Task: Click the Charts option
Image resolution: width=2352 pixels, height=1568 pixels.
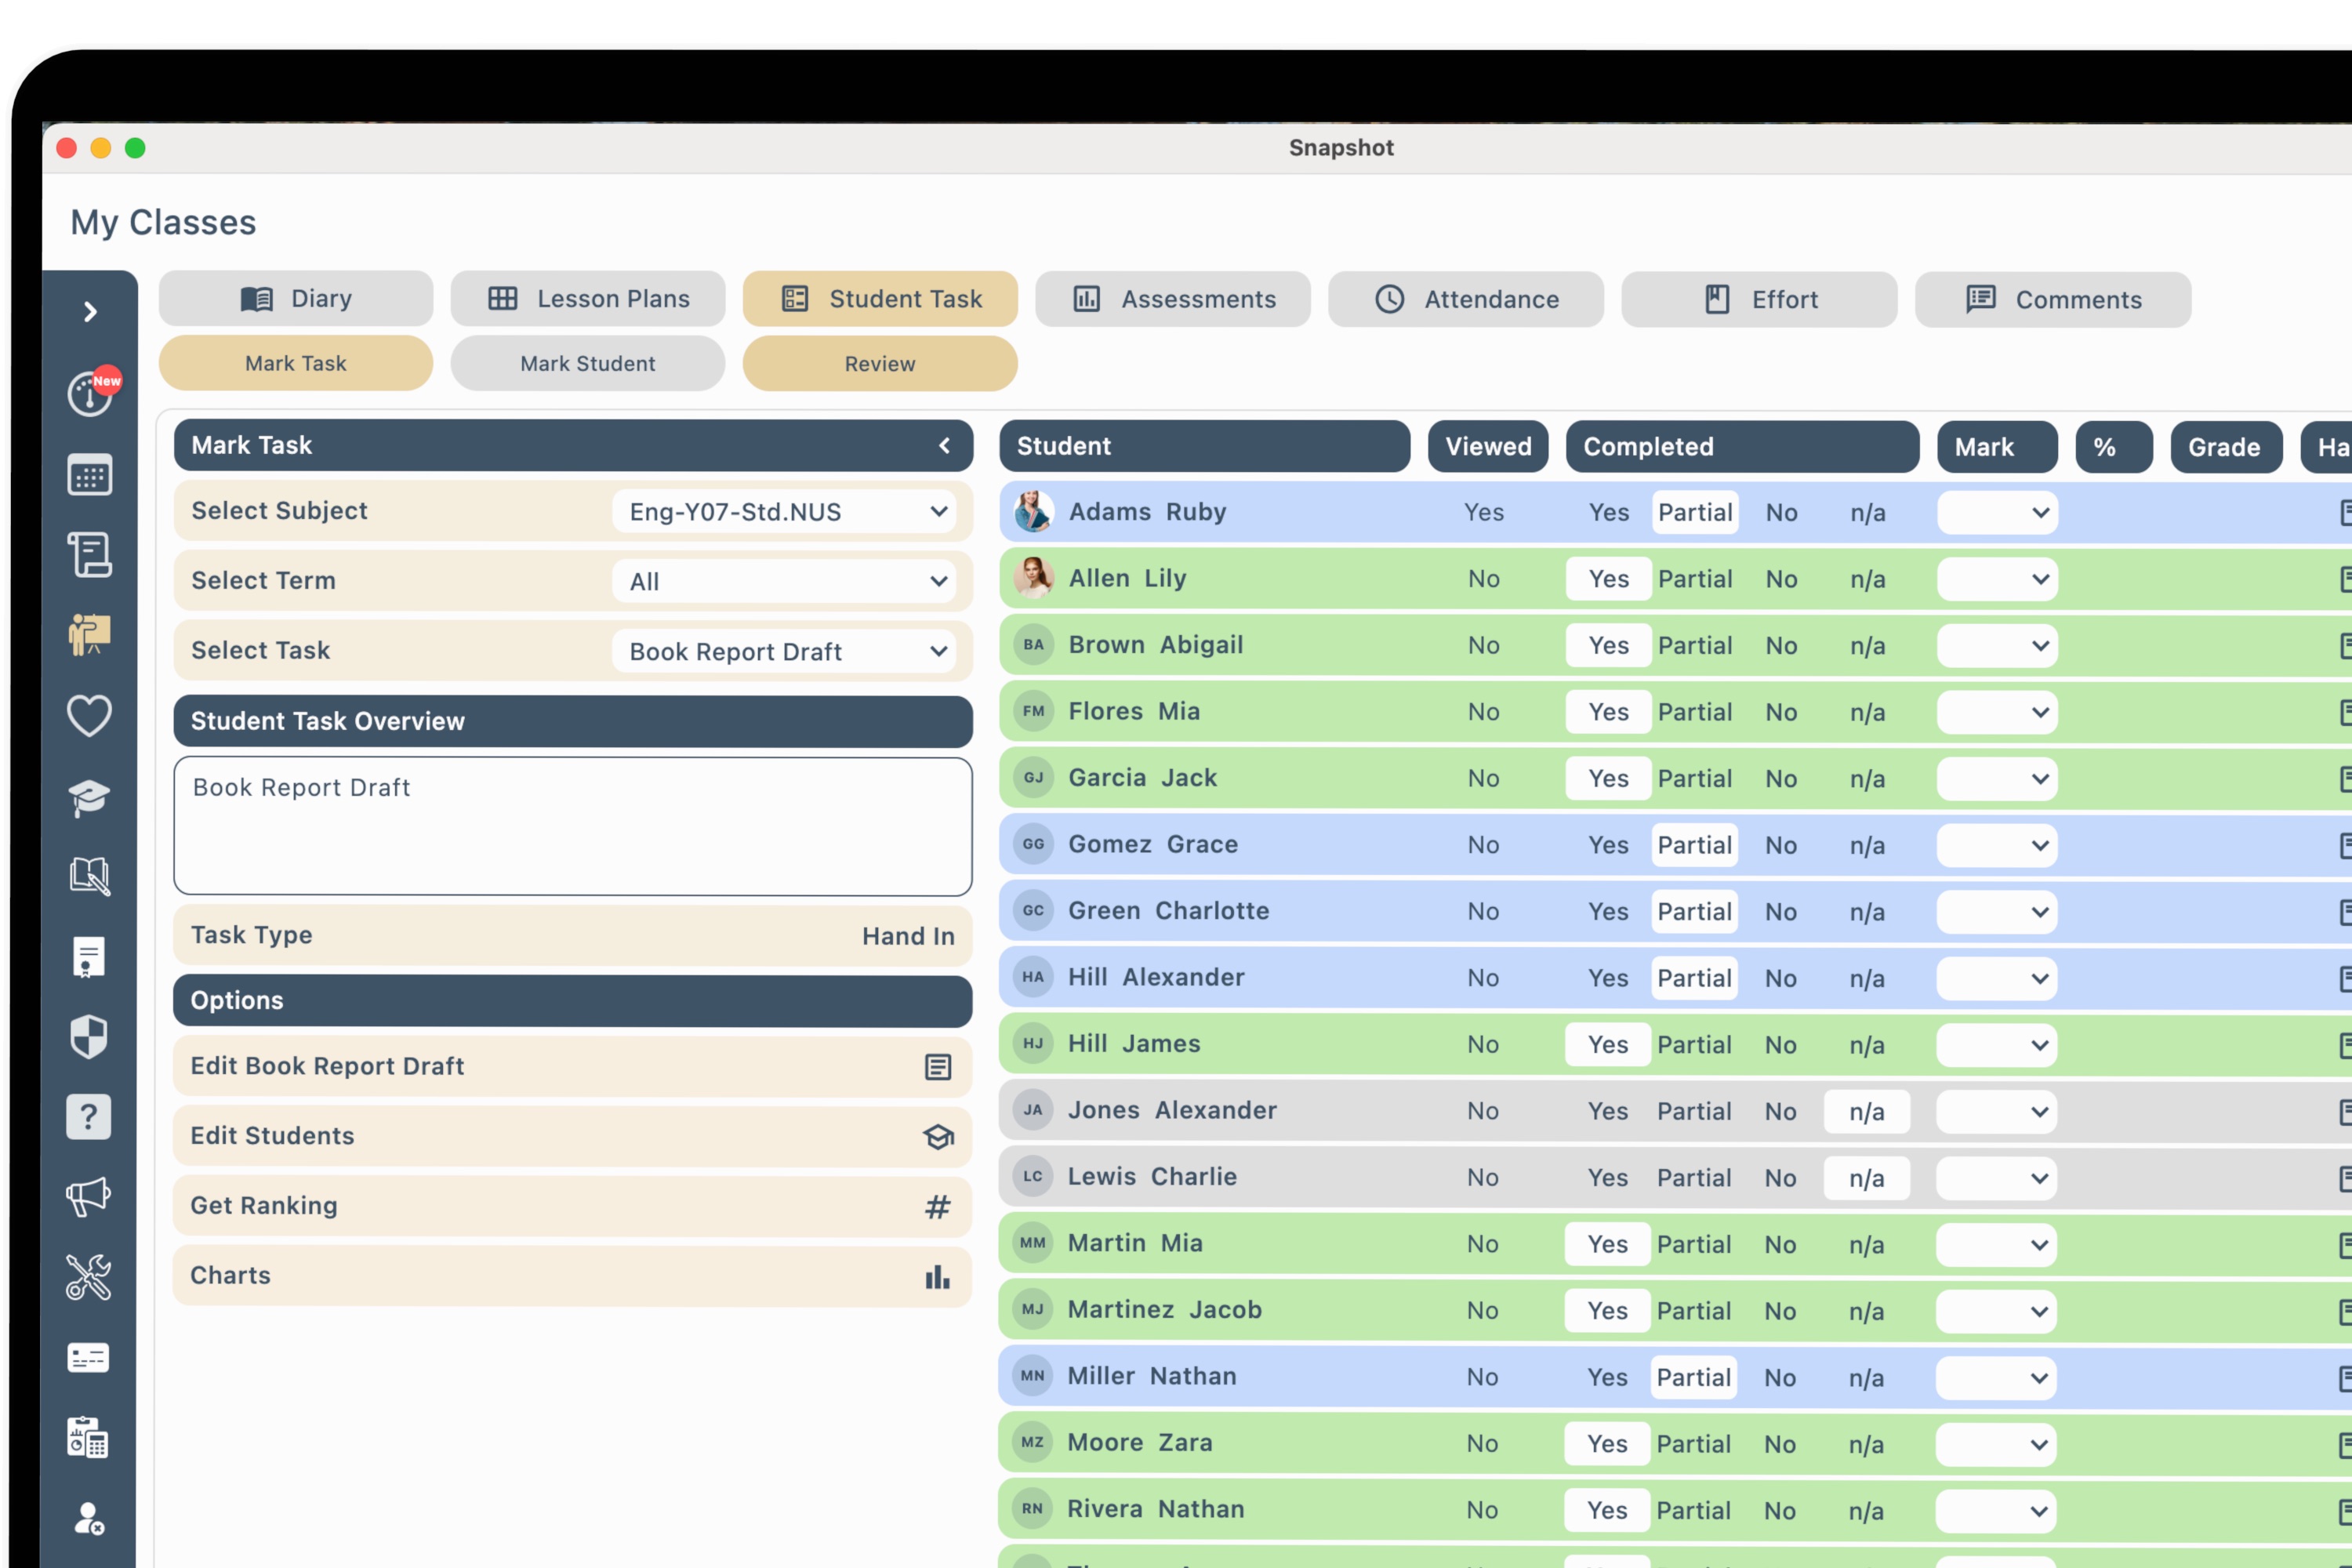Action: click(x=573, y=1277)
